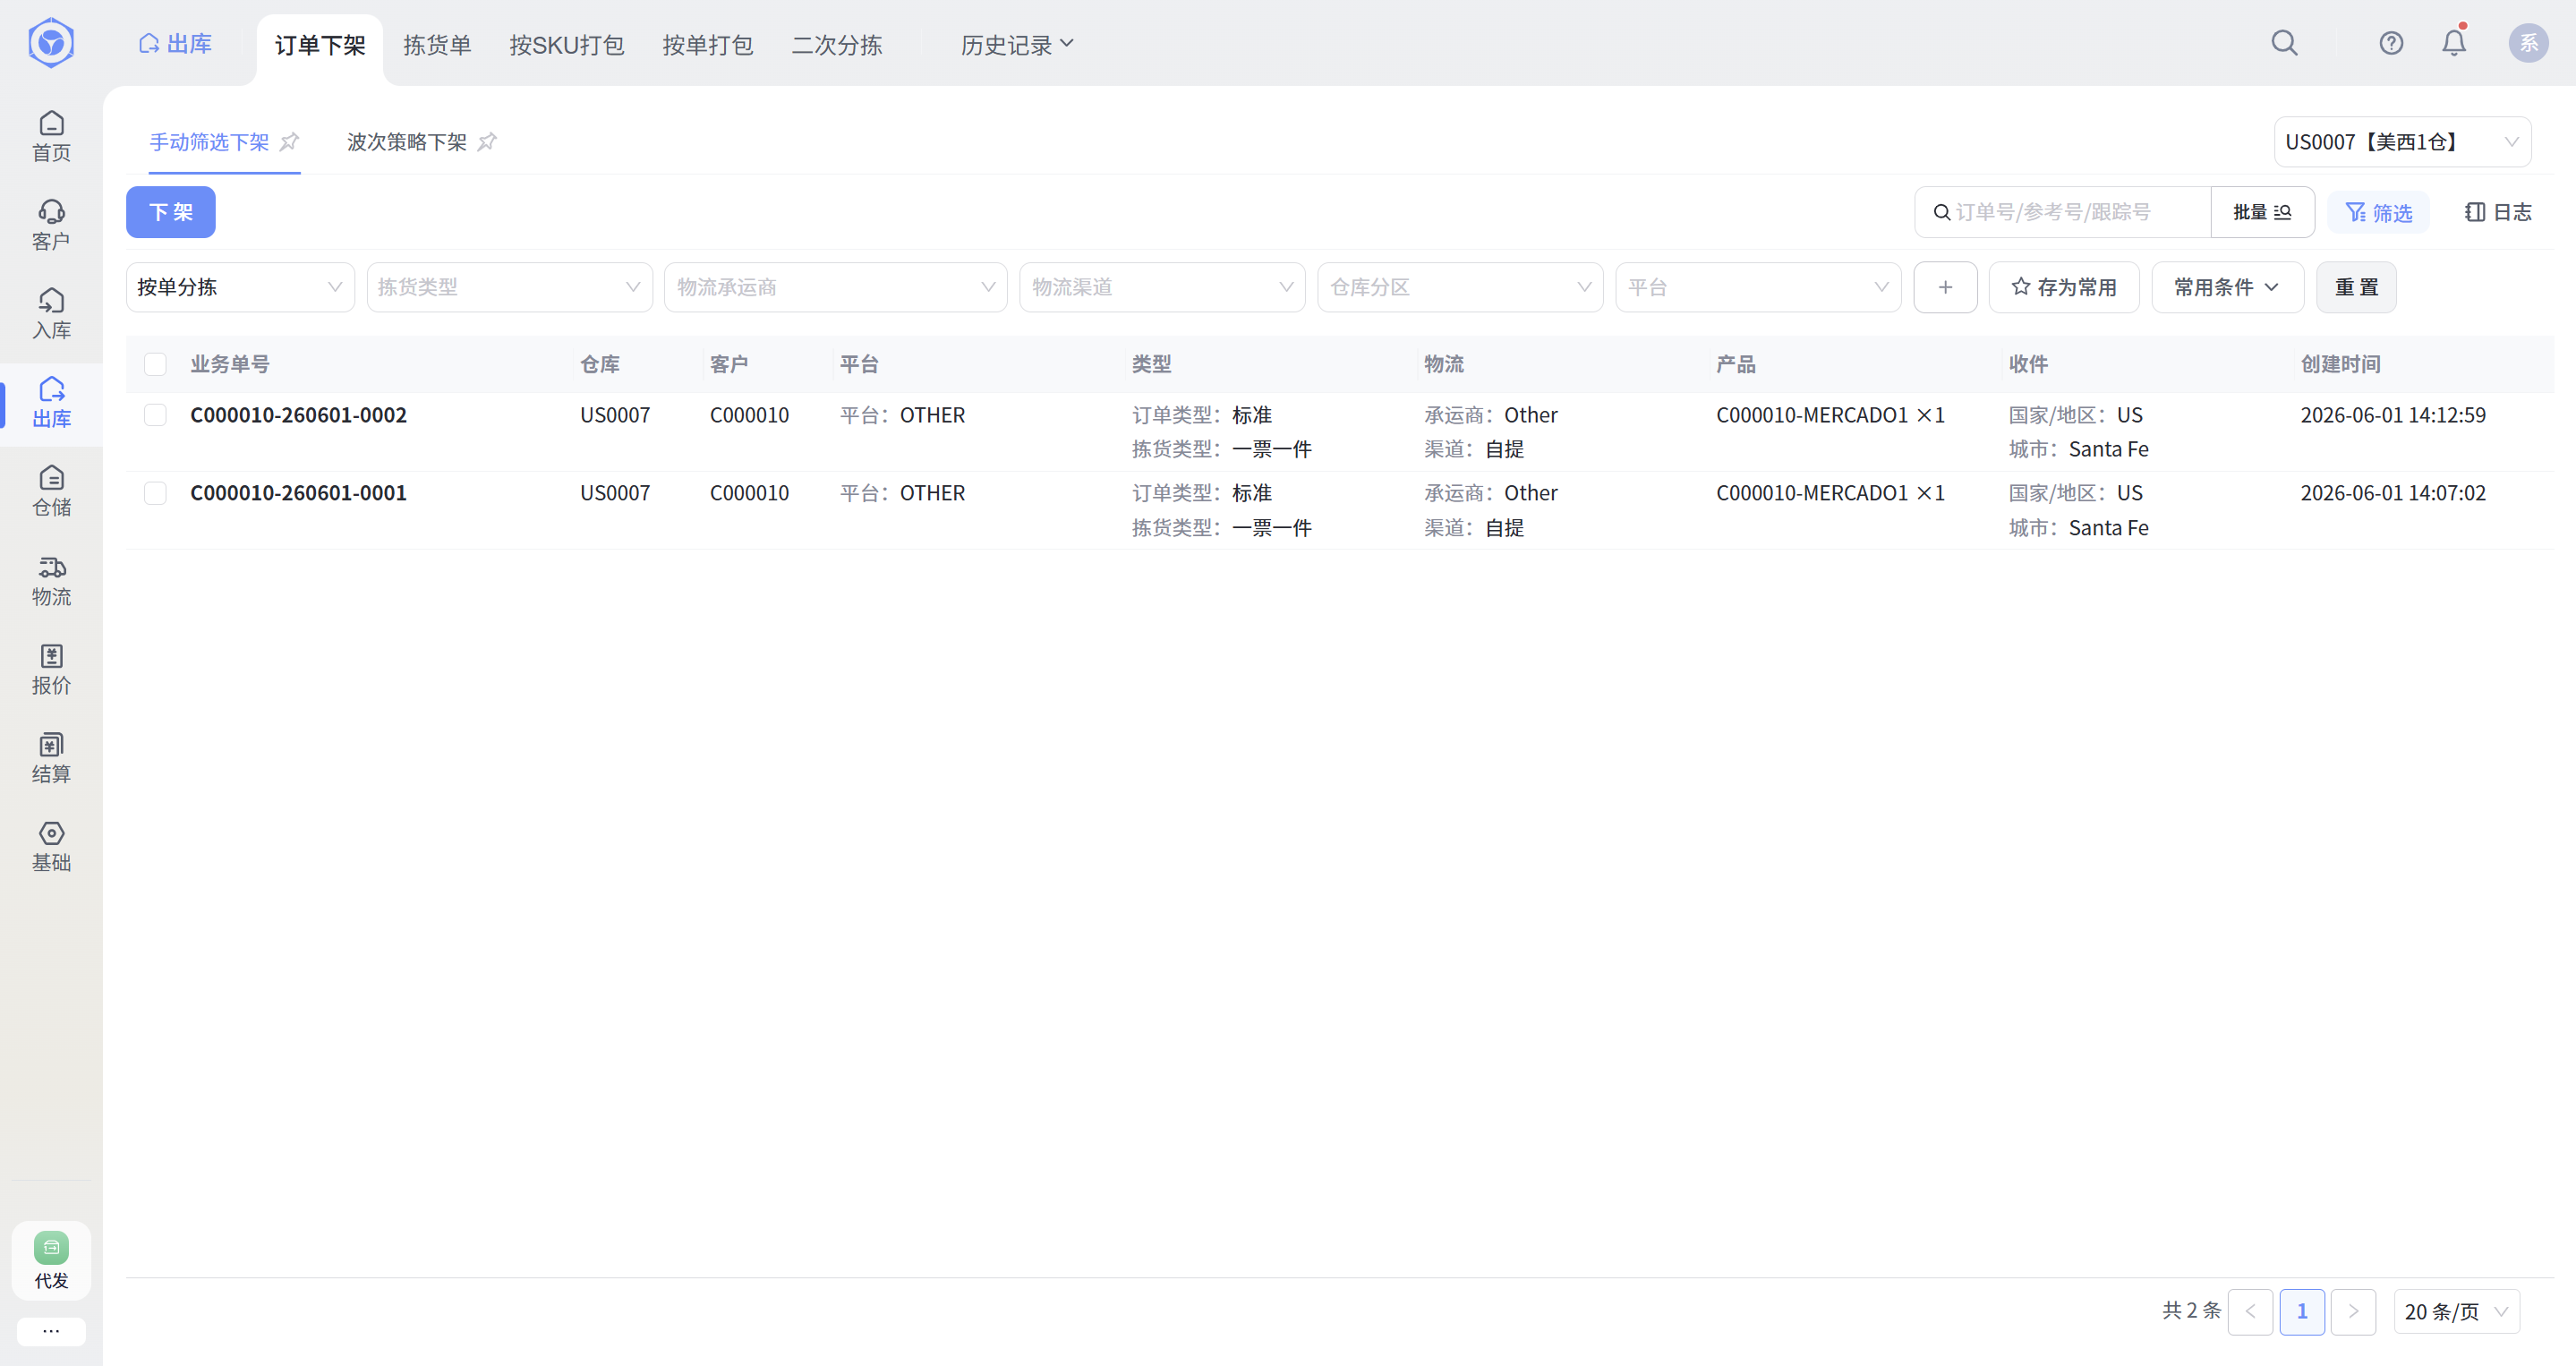Open the 结算 settlement sidebar icon
The image size is (2576, 1366).
51,758
